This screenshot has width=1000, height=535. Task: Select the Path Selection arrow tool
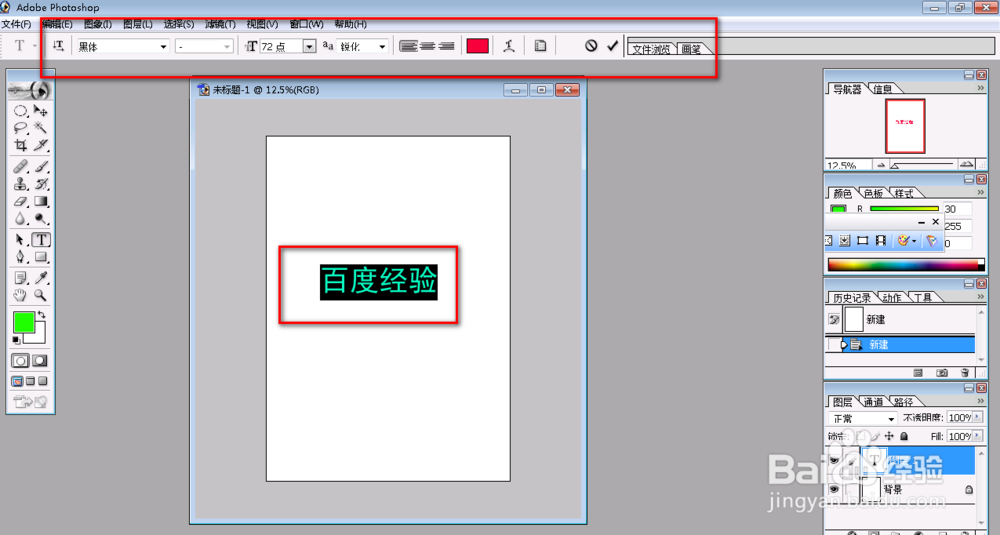(x=20, y=240)
